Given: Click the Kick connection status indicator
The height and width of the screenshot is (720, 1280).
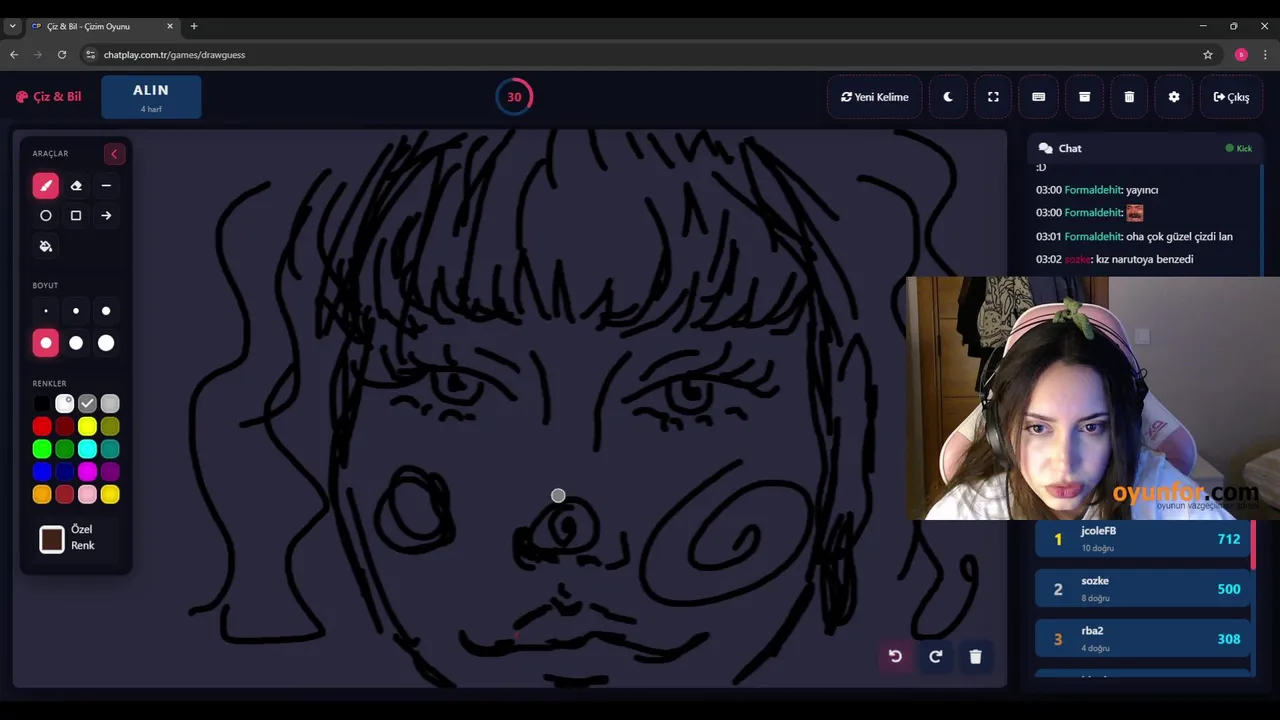Looking at the screenshot, I should point(1239,148).
